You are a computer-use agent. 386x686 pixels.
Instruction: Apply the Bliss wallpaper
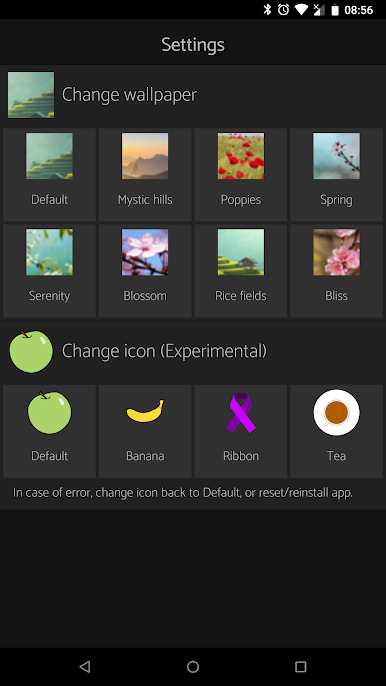[336, 271]
